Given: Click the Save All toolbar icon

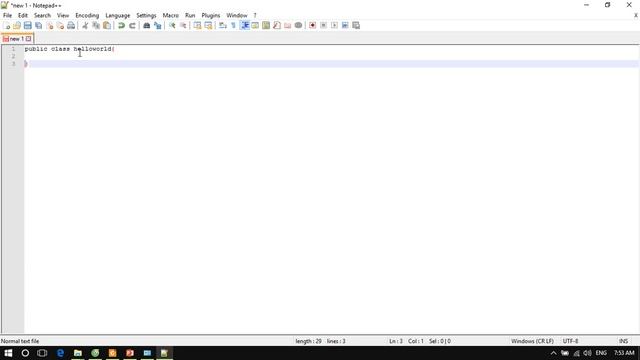Looking at the screenshot, I should (x=39, y=25).
